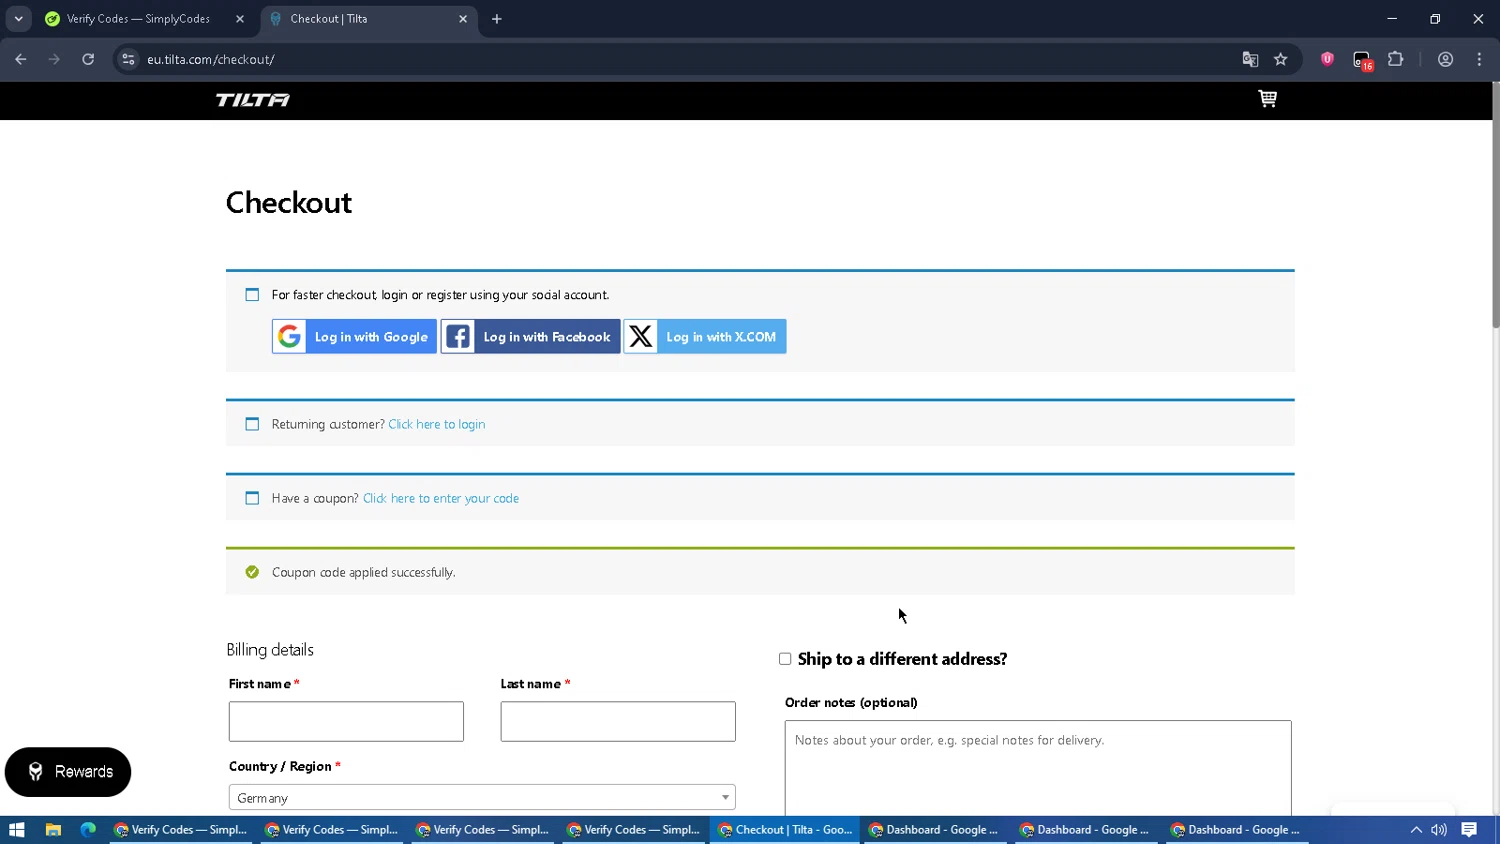
Task: Close the Checkout Tilta tab
Action: click(x=463, y=19)
